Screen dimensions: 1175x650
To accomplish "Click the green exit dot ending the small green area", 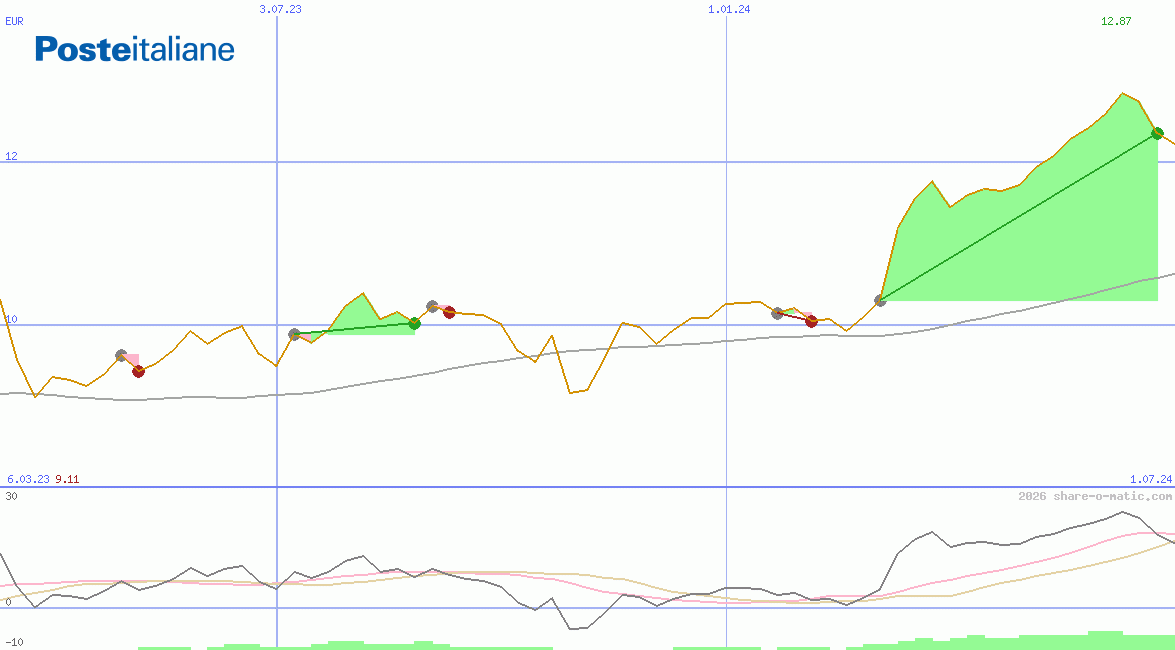I will [x=414, y=323].
